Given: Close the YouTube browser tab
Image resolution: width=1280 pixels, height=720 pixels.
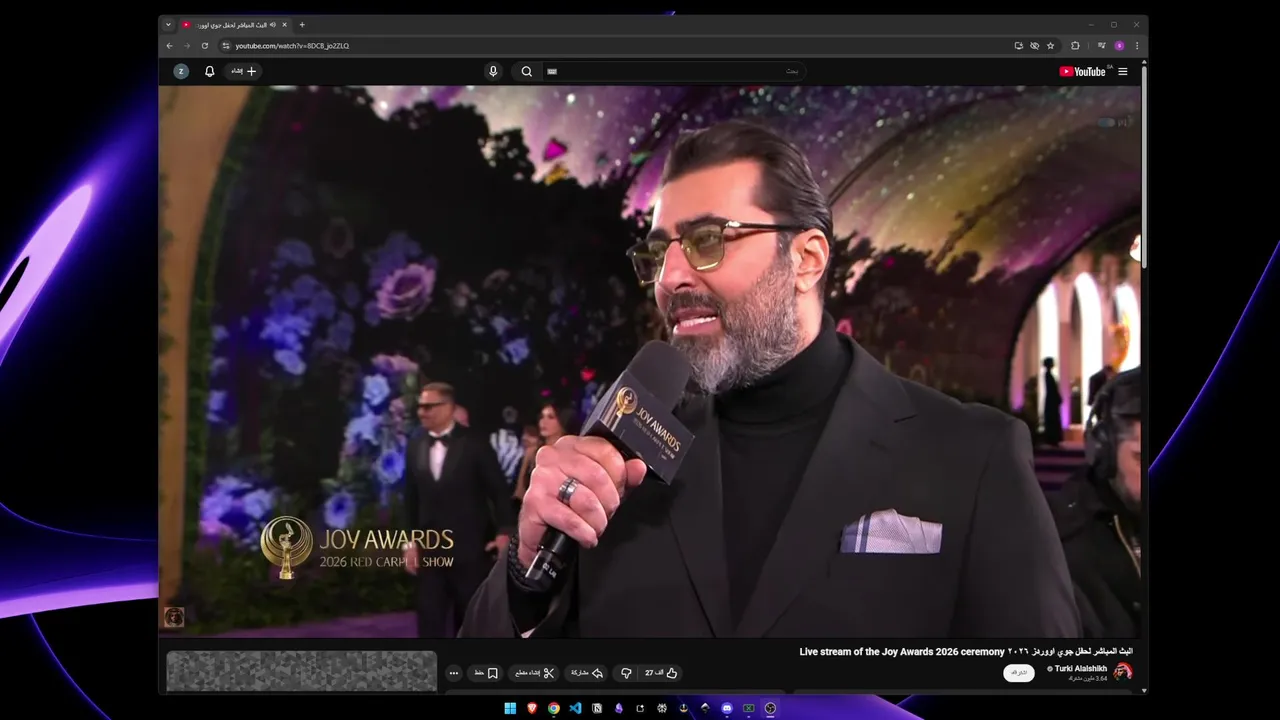Looking at the screenshot, I should [285, 25].
